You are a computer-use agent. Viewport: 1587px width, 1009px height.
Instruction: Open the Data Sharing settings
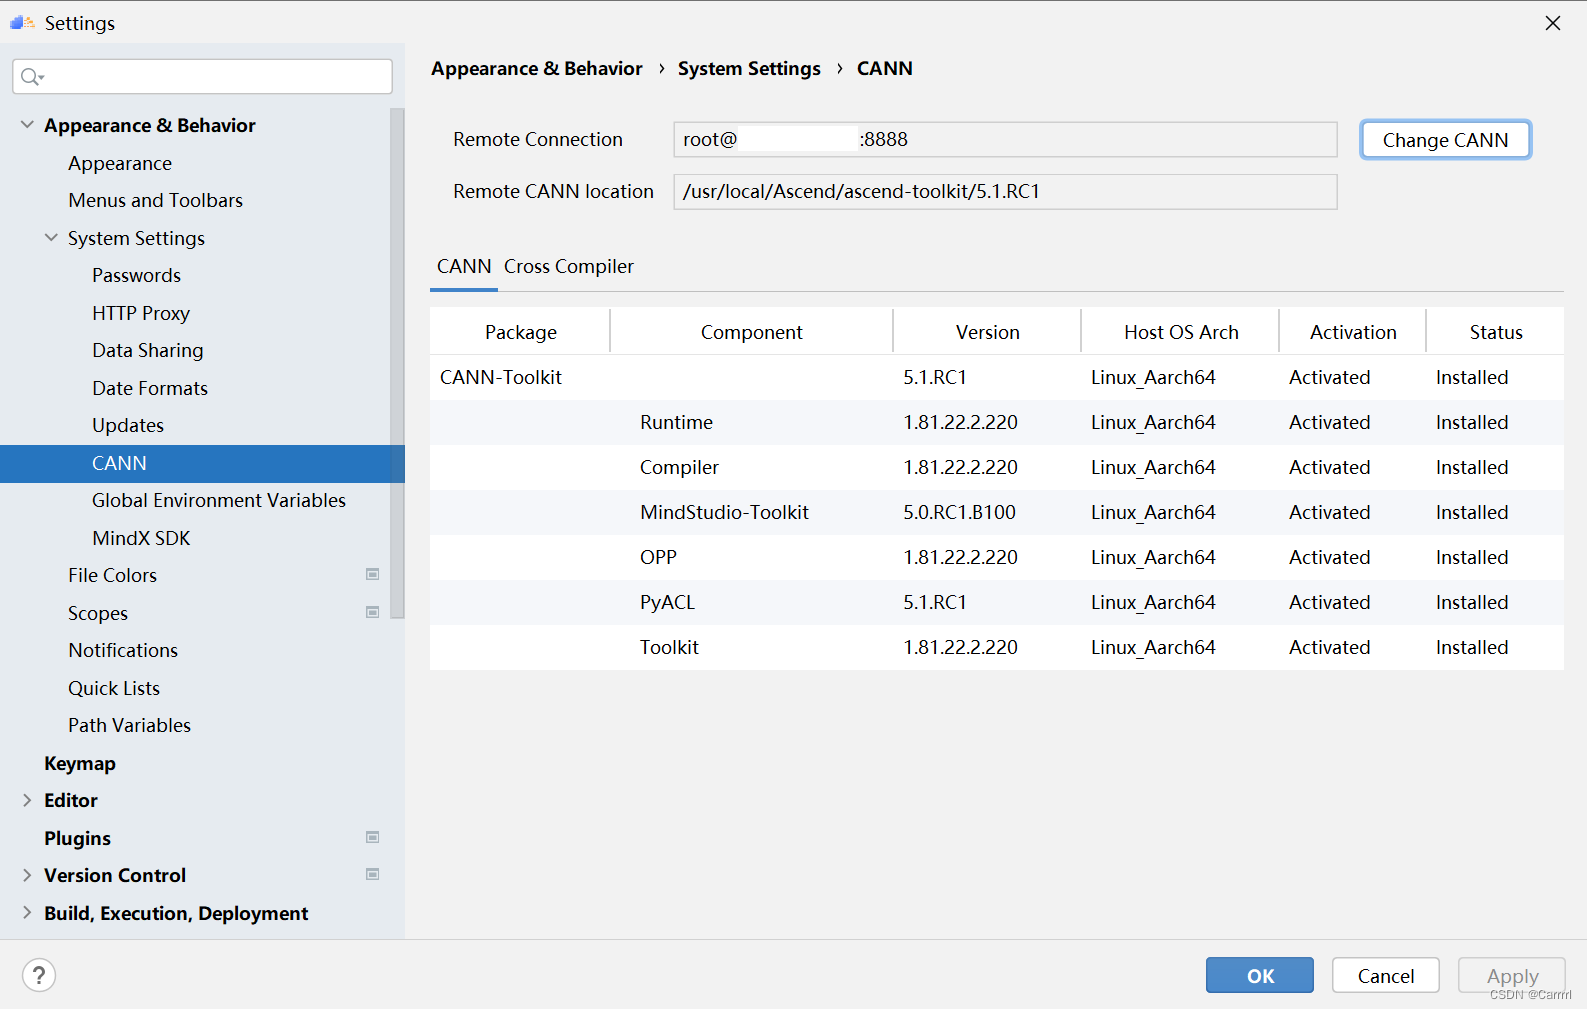(x=148, y=350)
